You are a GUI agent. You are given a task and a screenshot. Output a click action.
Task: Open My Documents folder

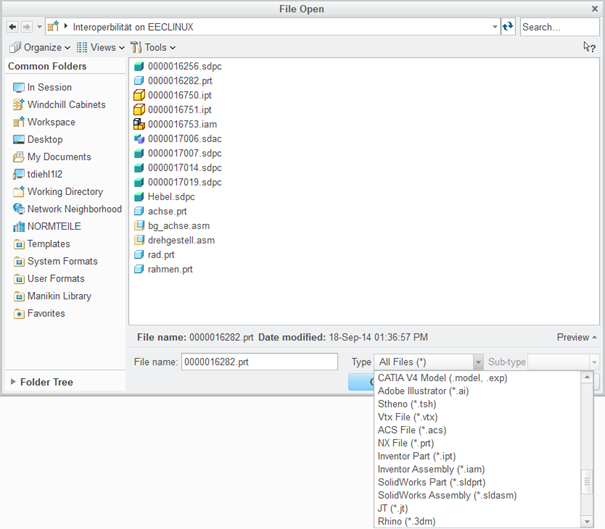pos(52,157)
